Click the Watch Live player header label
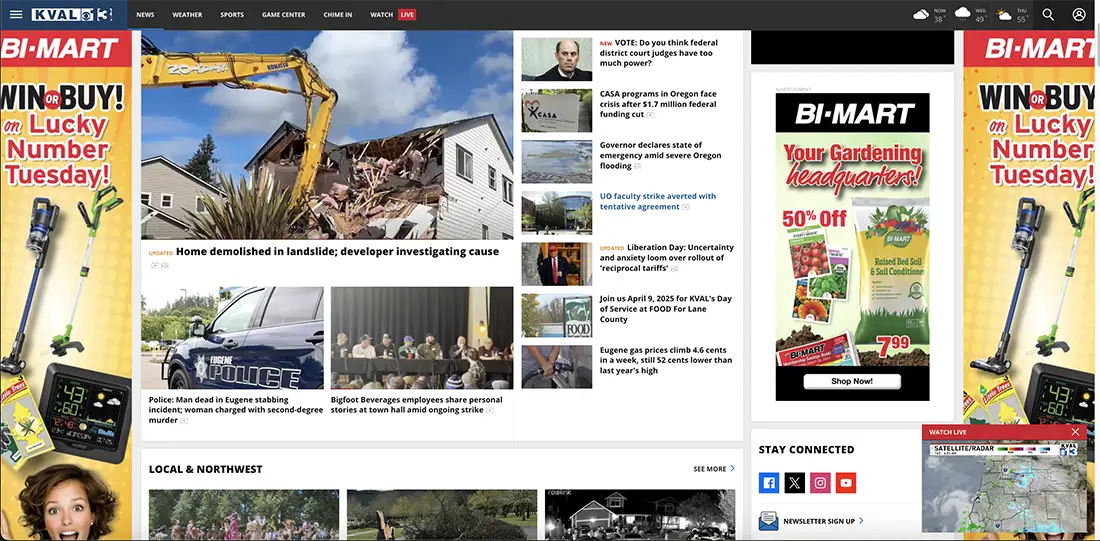Screen dimensions: 1100x541 (947, 432)
